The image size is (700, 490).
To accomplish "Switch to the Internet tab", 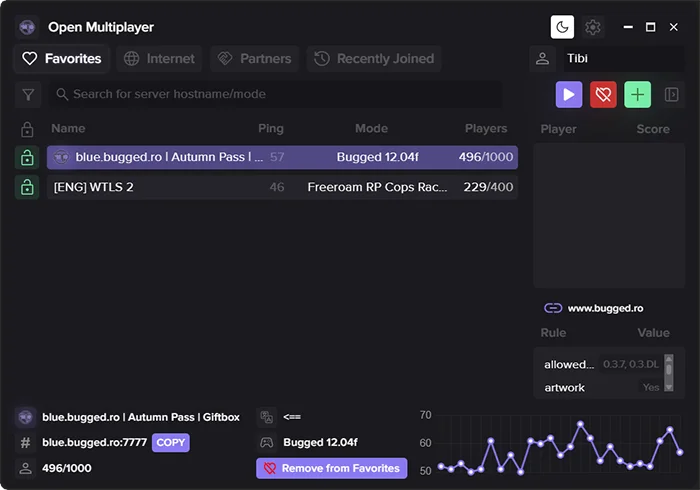I will tap(159, 59).
